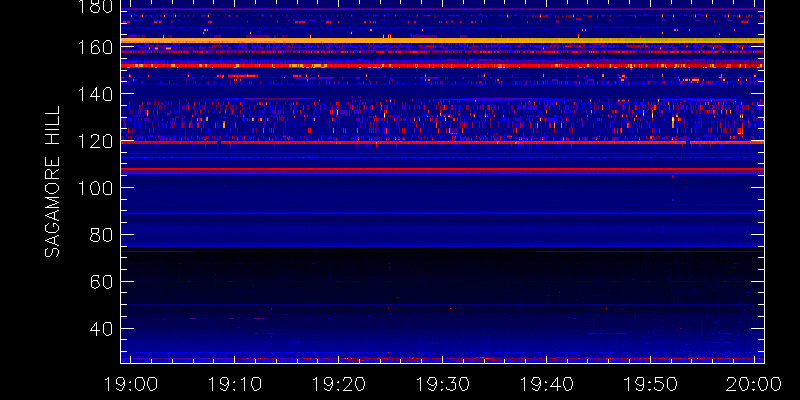
Task: Click the SAGAMORE HILL axis title
Action: click(52, 182)
